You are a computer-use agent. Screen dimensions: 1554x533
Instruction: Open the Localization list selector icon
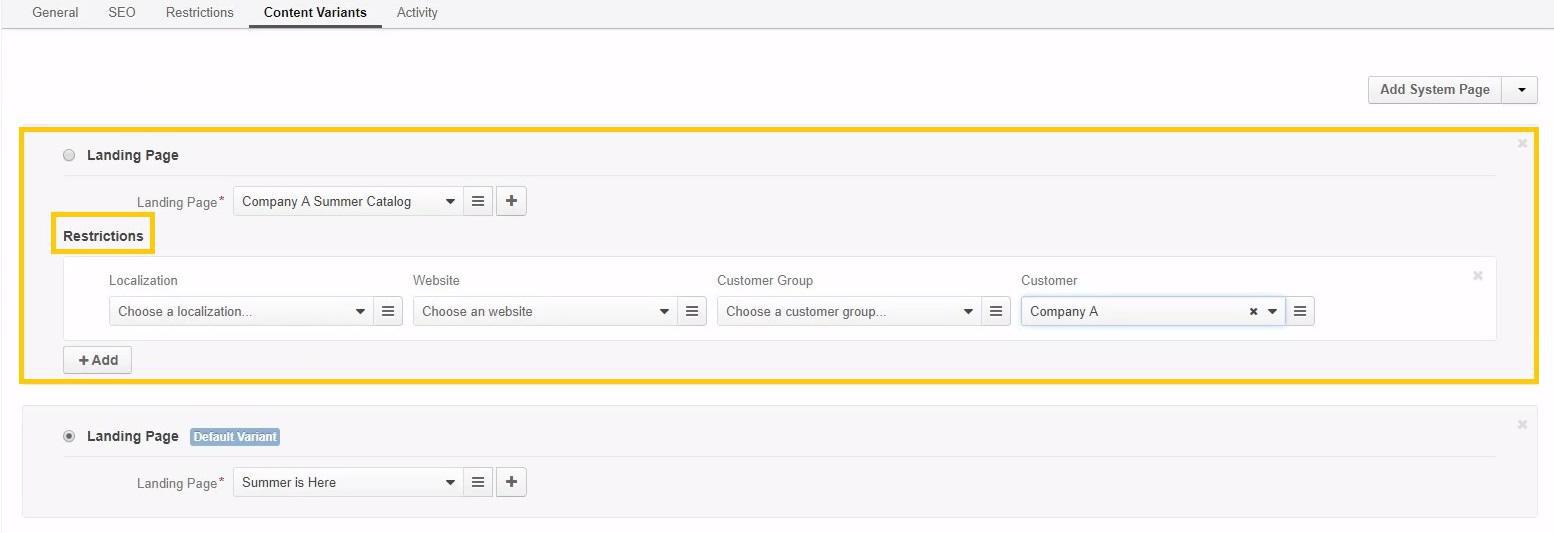388,311
